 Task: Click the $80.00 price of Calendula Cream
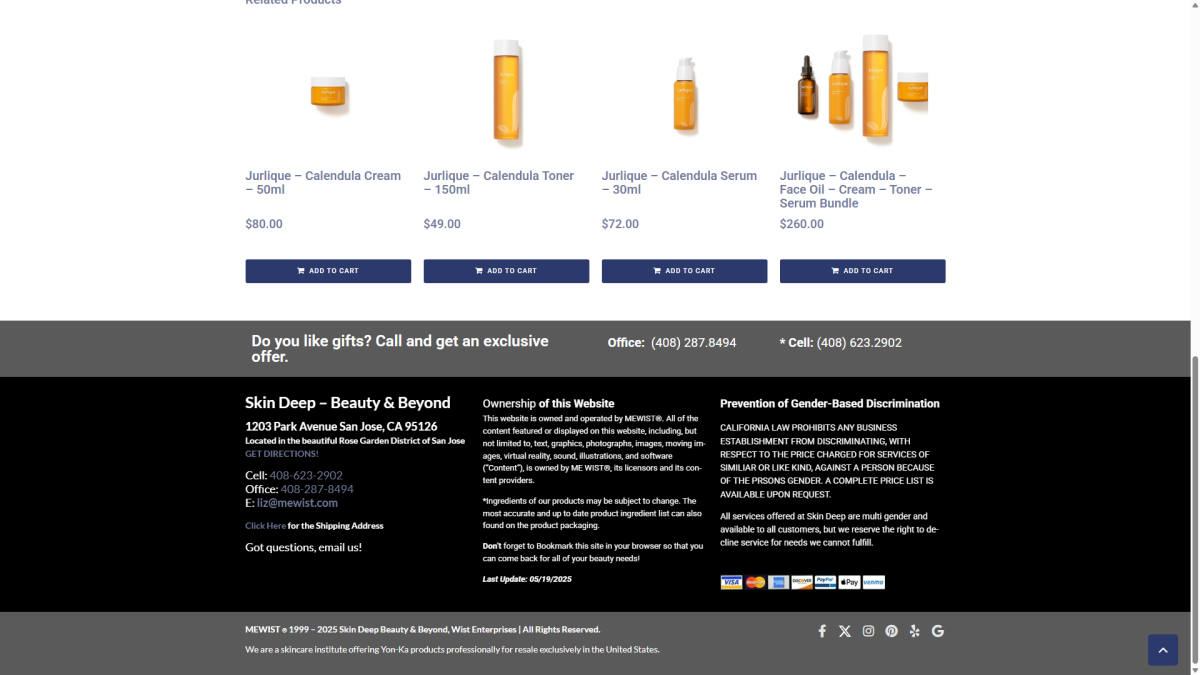click(264, 224)
